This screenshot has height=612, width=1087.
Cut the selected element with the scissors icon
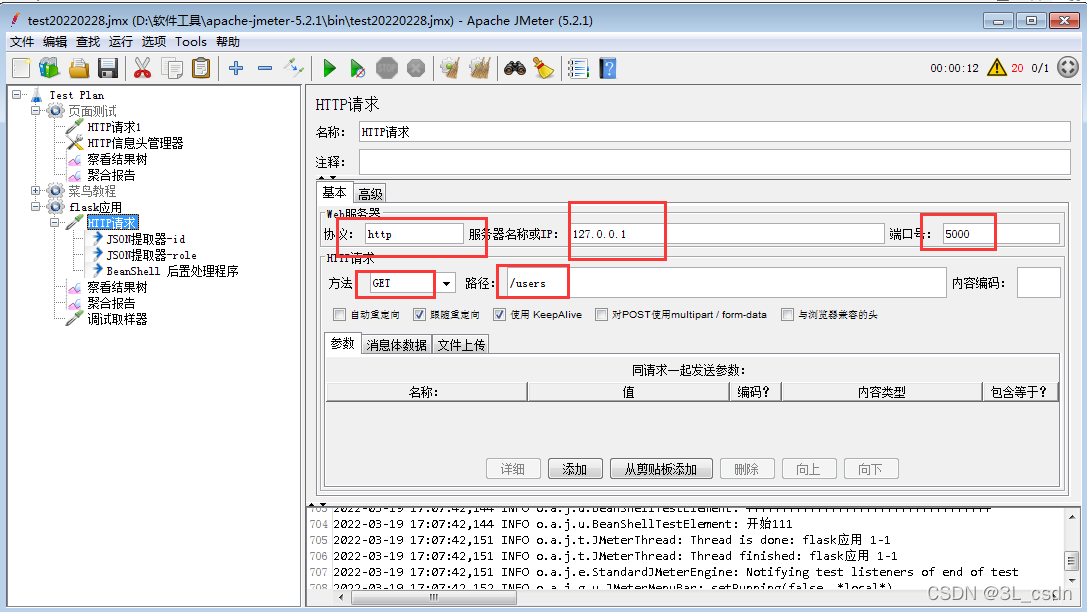(142, 68)
